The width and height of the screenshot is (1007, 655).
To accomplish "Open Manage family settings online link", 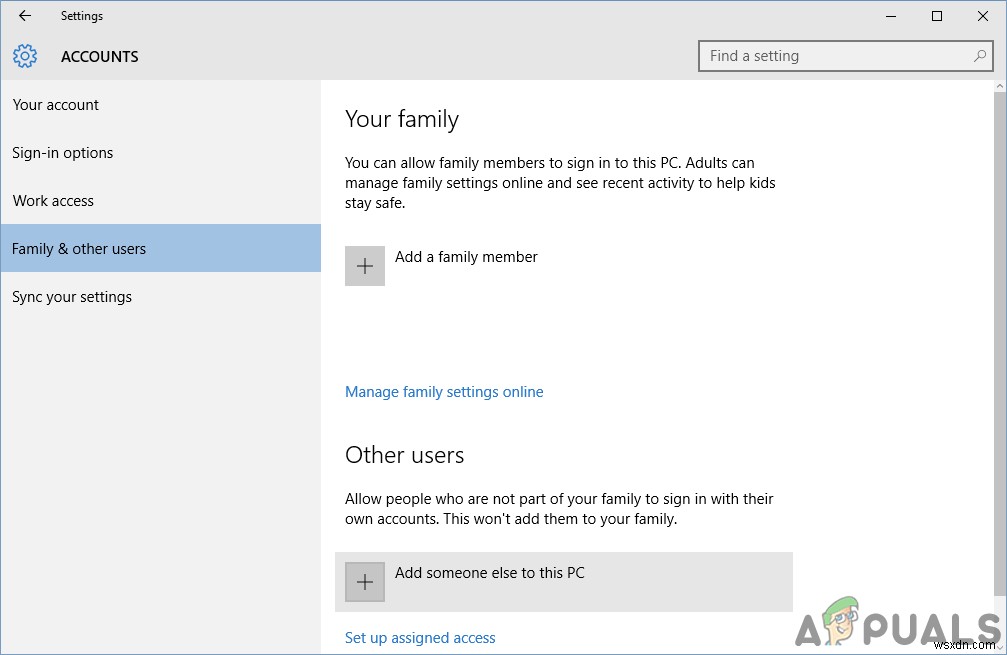I will pos(444,392).
